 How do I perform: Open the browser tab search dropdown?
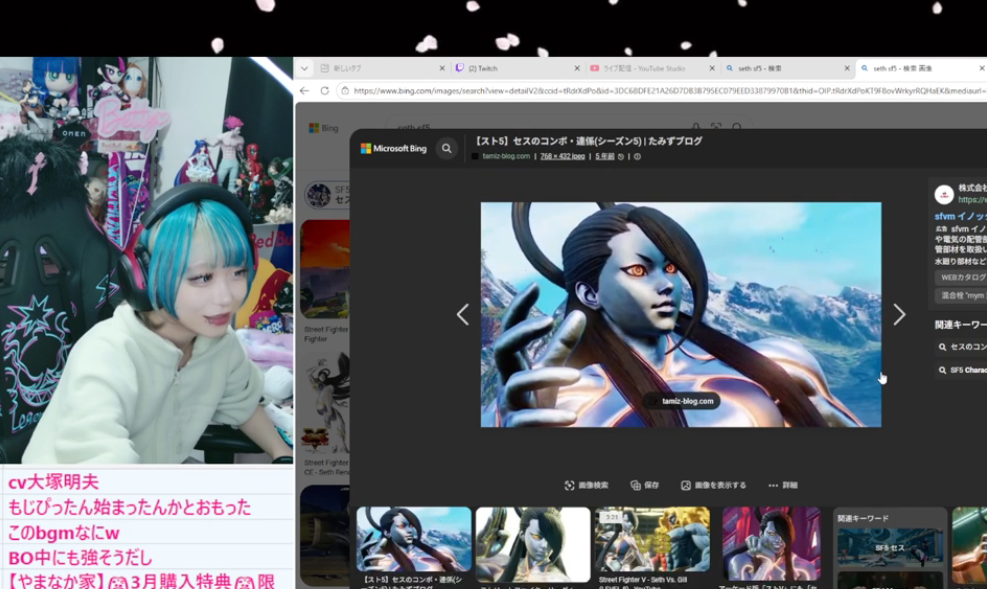pyautogui.click(x=305, y=68)
